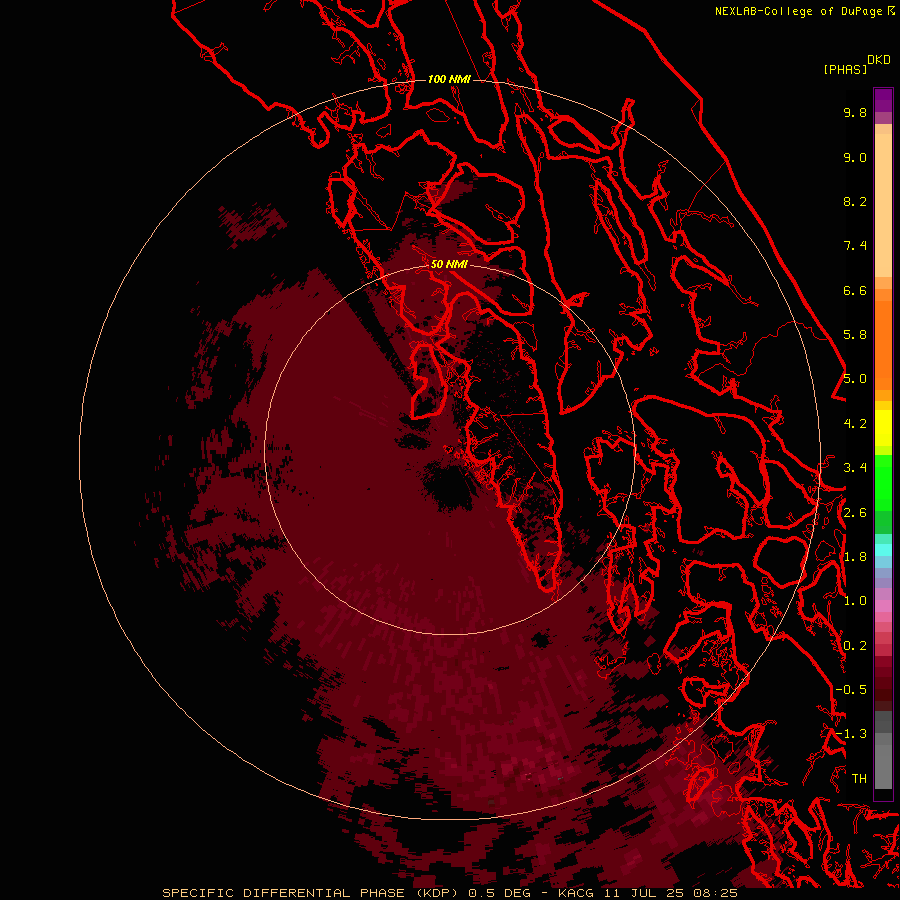Click the 9.8 value on the color scale
The width and height of the screenshot is (900, 900).
click(x=855, y=113)
